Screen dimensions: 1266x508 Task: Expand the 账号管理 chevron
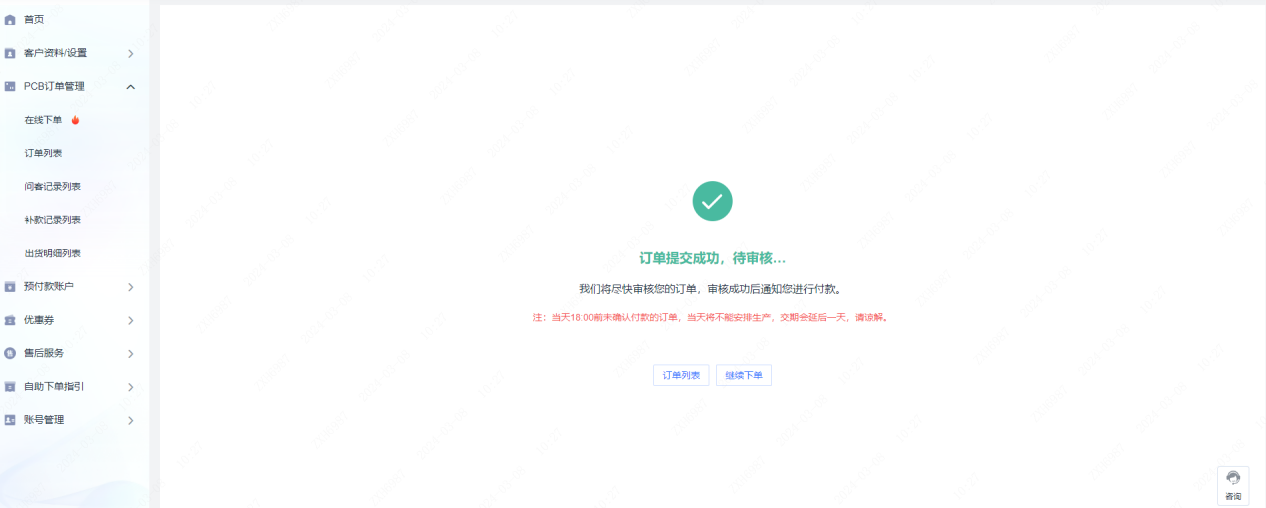tap(131, 420)
